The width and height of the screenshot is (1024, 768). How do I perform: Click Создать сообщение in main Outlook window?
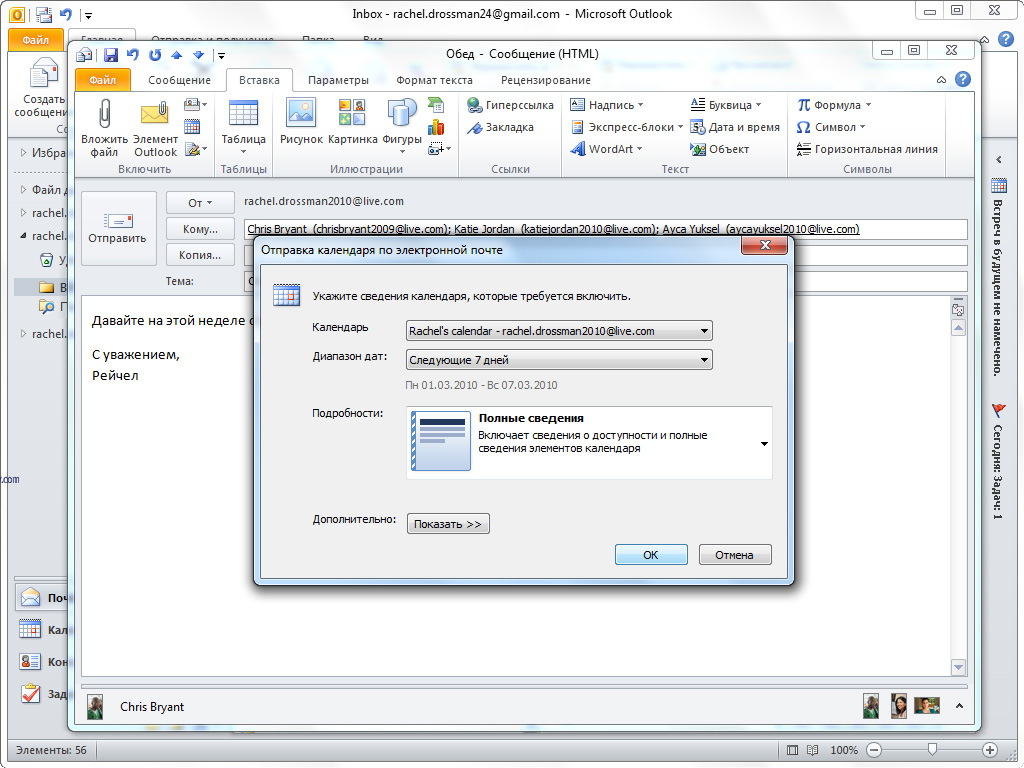[43, 89]
